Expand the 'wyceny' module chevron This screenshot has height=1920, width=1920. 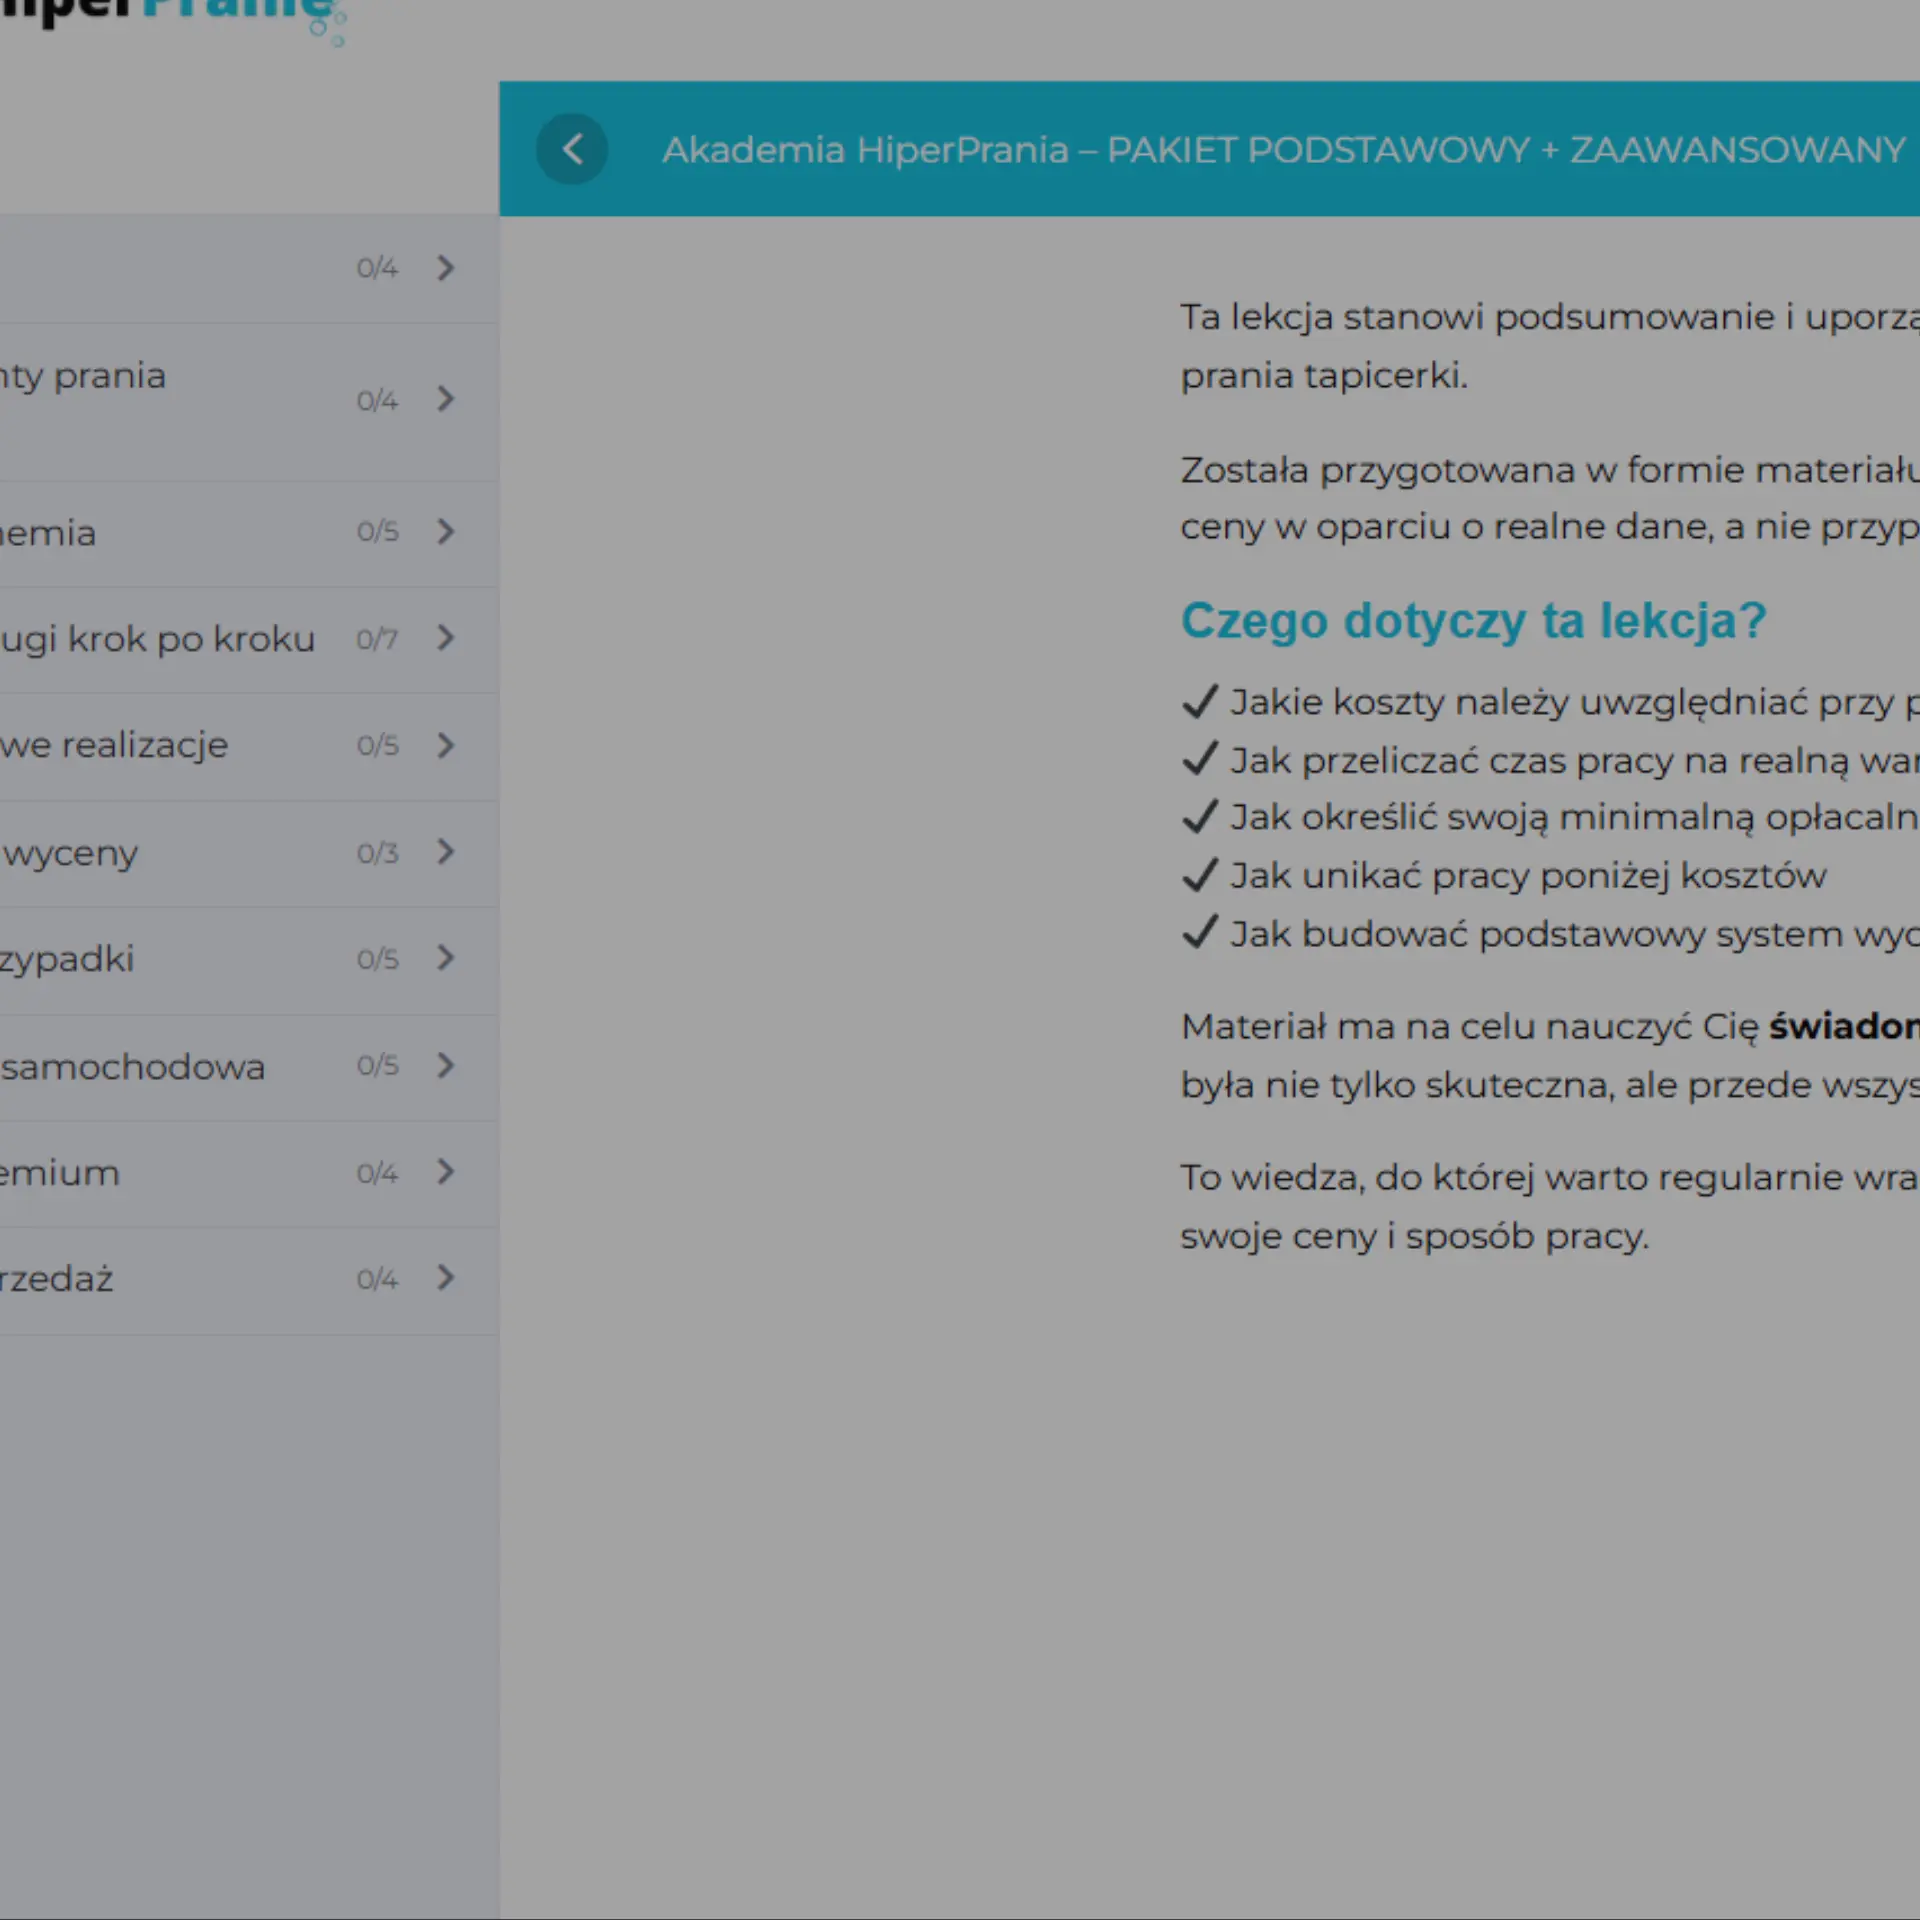(446, 852)
